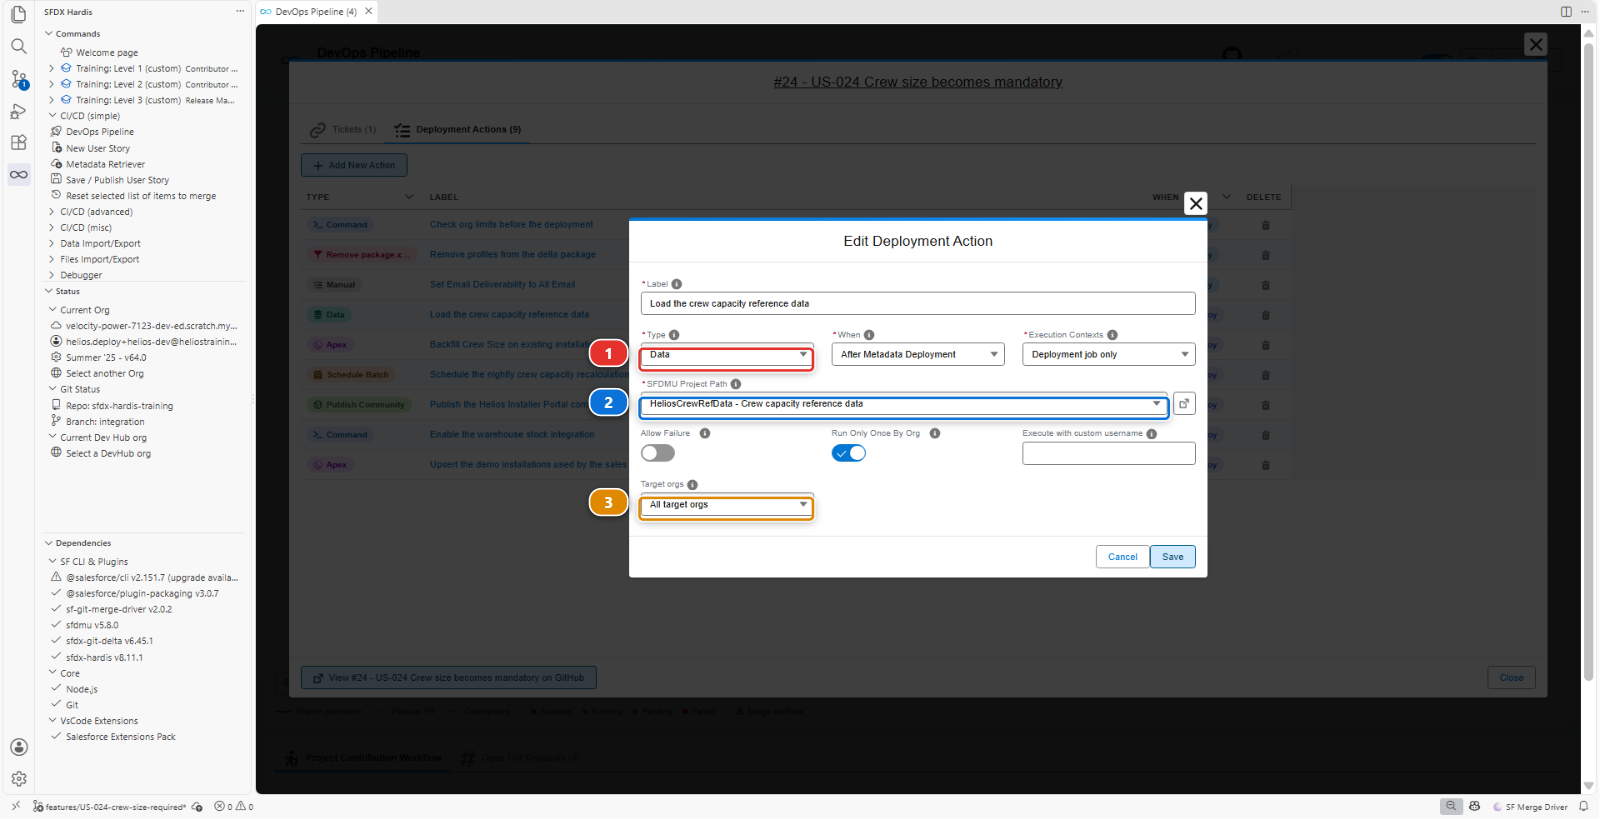Image resolution: width=1600 pixels, height=819 pixels.
Task: Open Source Control in activity bar
Action: pos(18,78)
